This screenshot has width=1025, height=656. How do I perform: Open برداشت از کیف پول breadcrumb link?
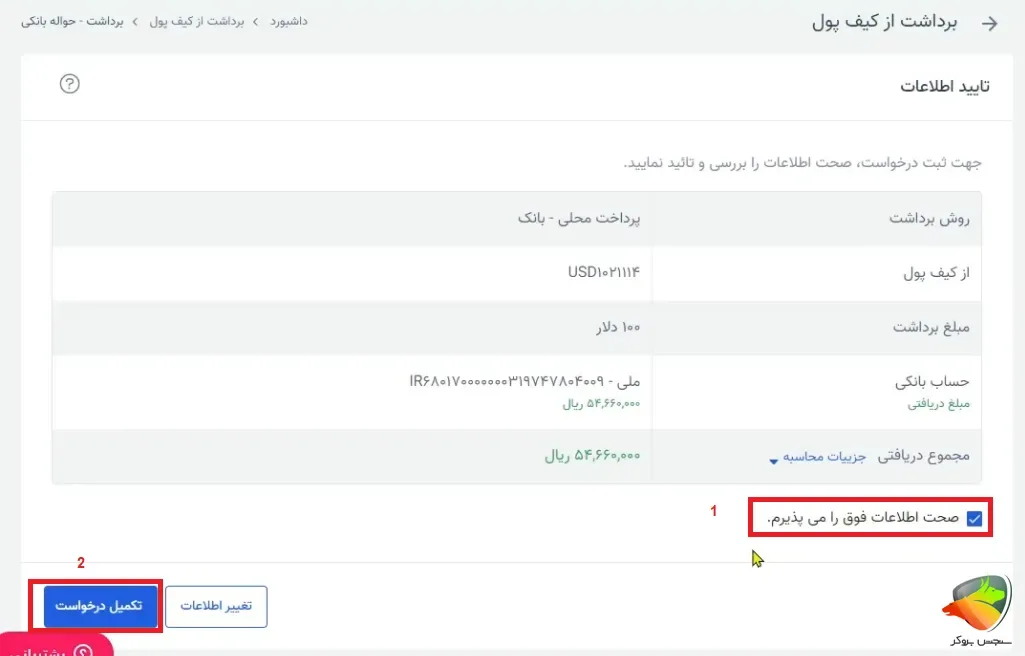[x=197, y=22]
